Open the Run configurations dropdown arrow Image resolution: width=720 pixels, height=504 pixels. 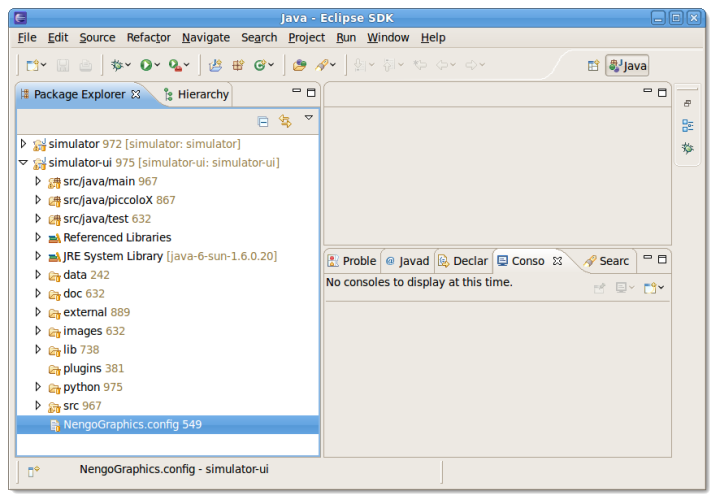coord(158,65)
